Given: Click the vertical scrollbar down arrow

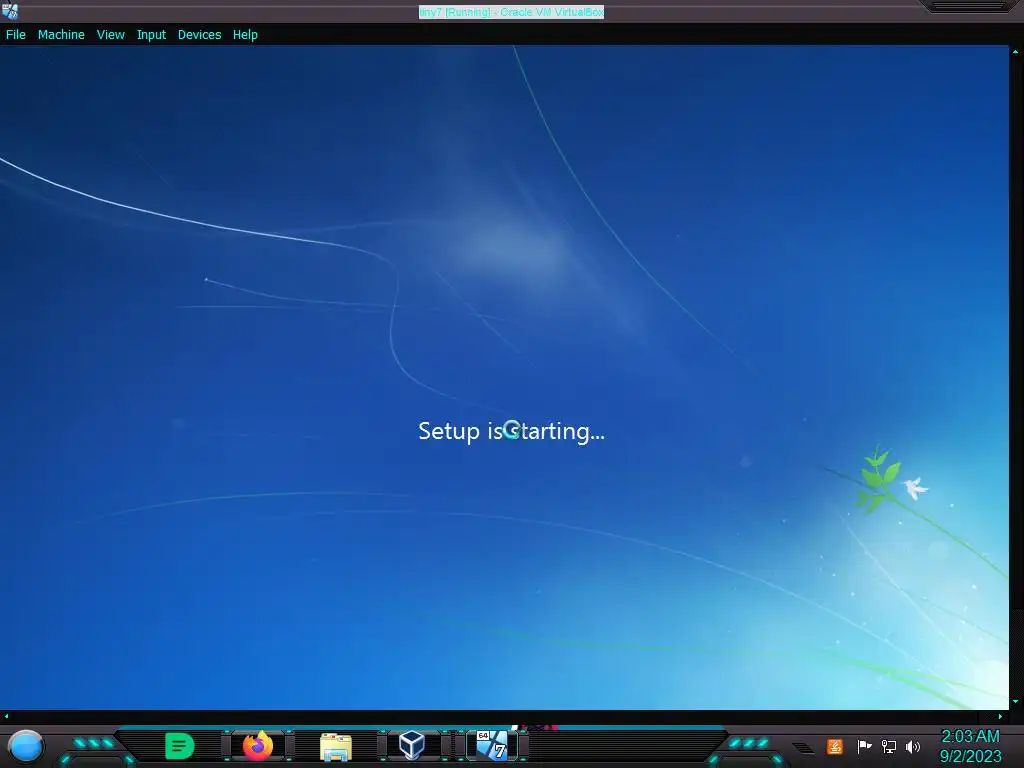Looking at the screenshot, I should point(1016,702).
